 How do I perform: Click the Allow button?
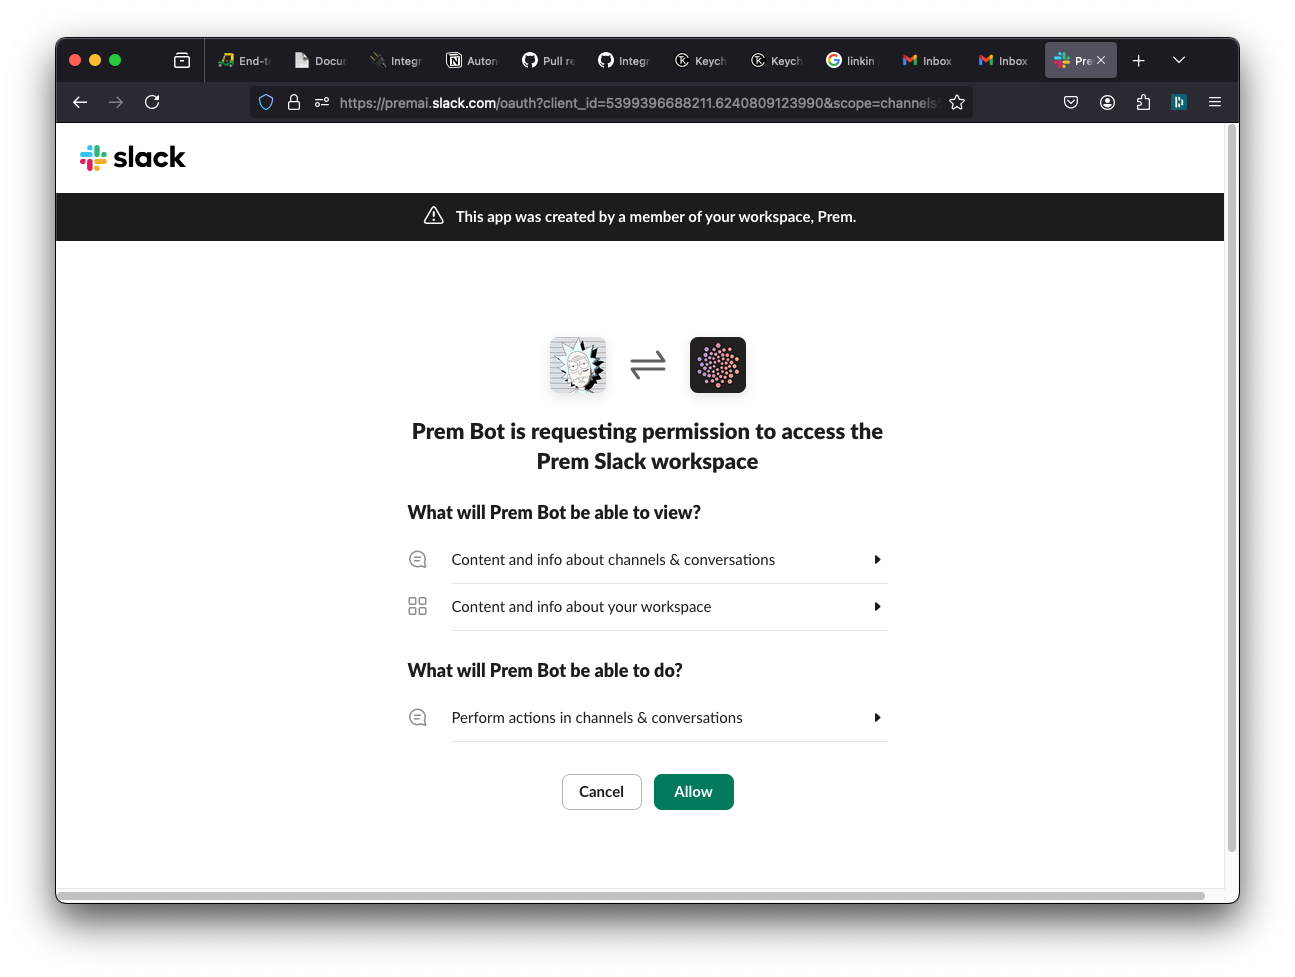tap(693, 792)
